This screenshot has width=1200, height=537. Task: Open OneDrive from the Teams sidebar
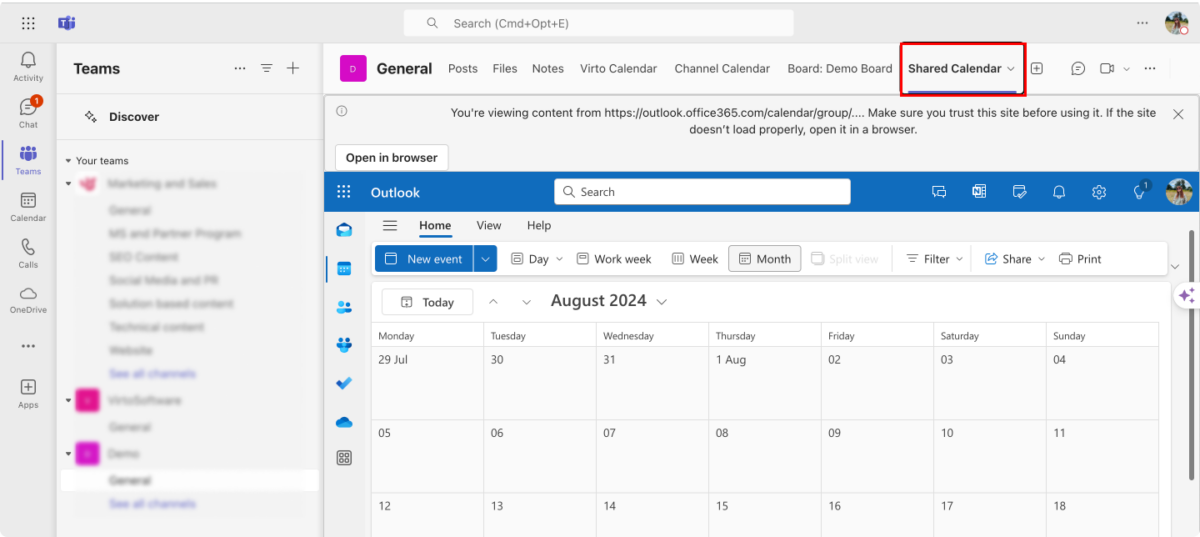point(28,299)
